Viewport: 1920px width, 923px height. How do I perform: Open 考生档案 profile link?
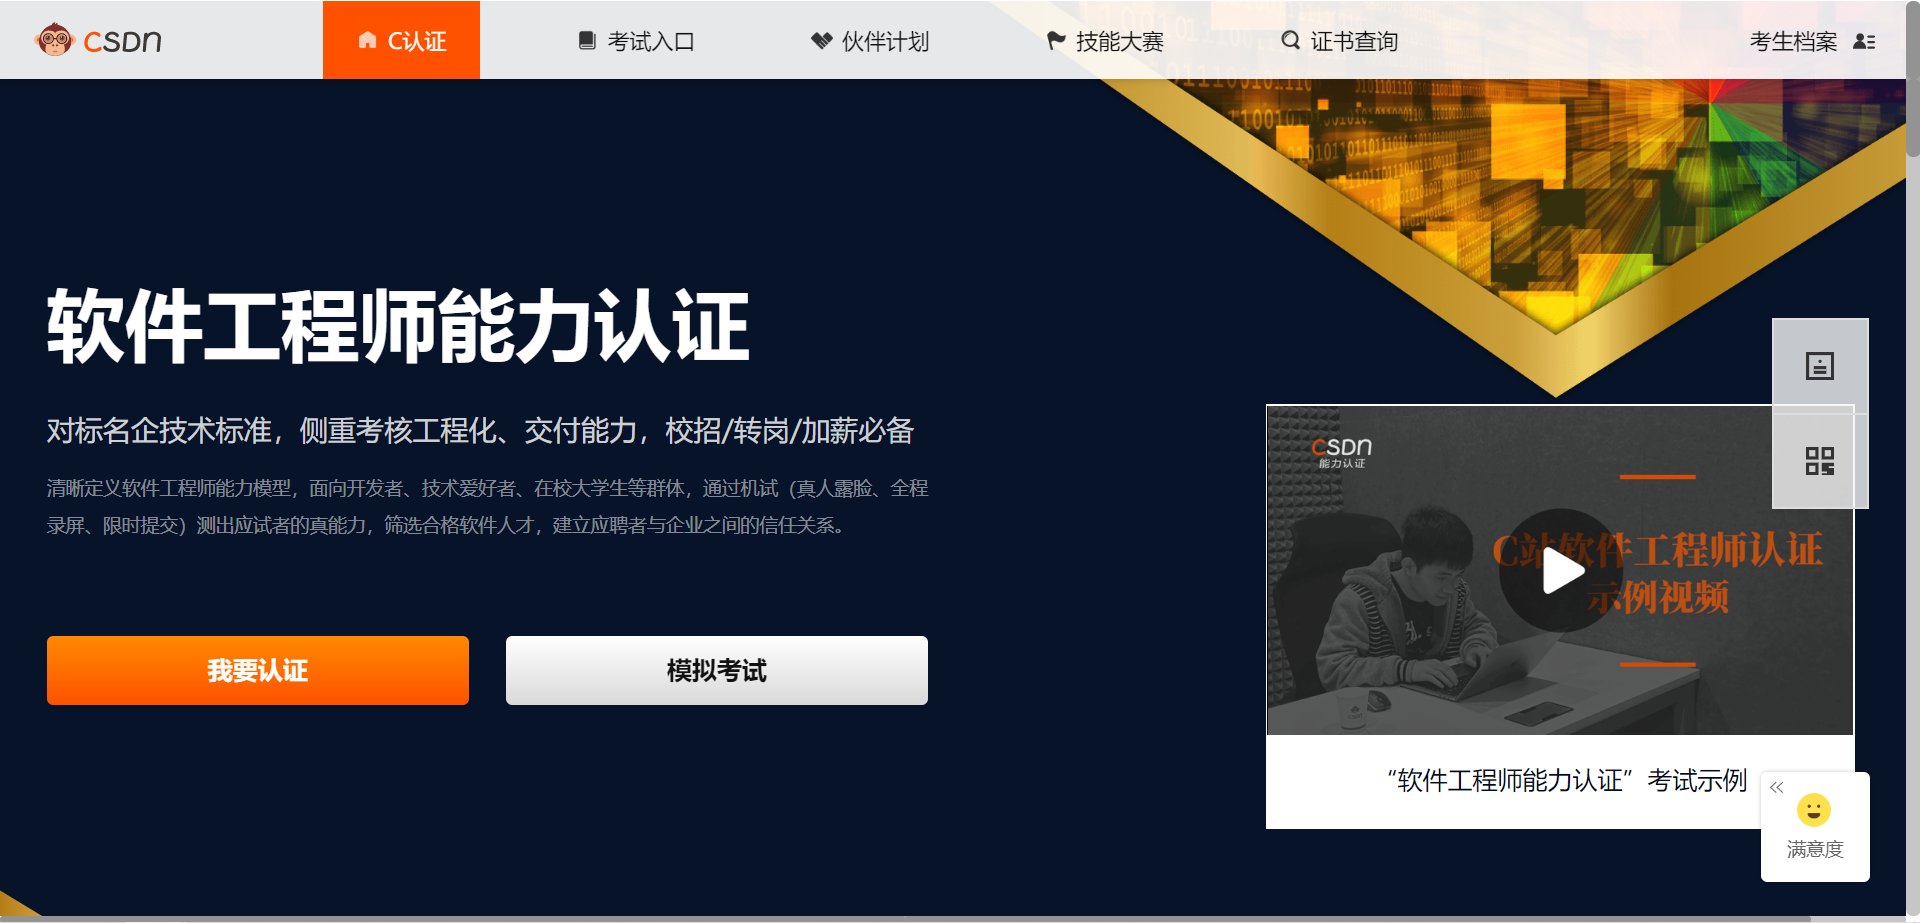click(1793, 41)
